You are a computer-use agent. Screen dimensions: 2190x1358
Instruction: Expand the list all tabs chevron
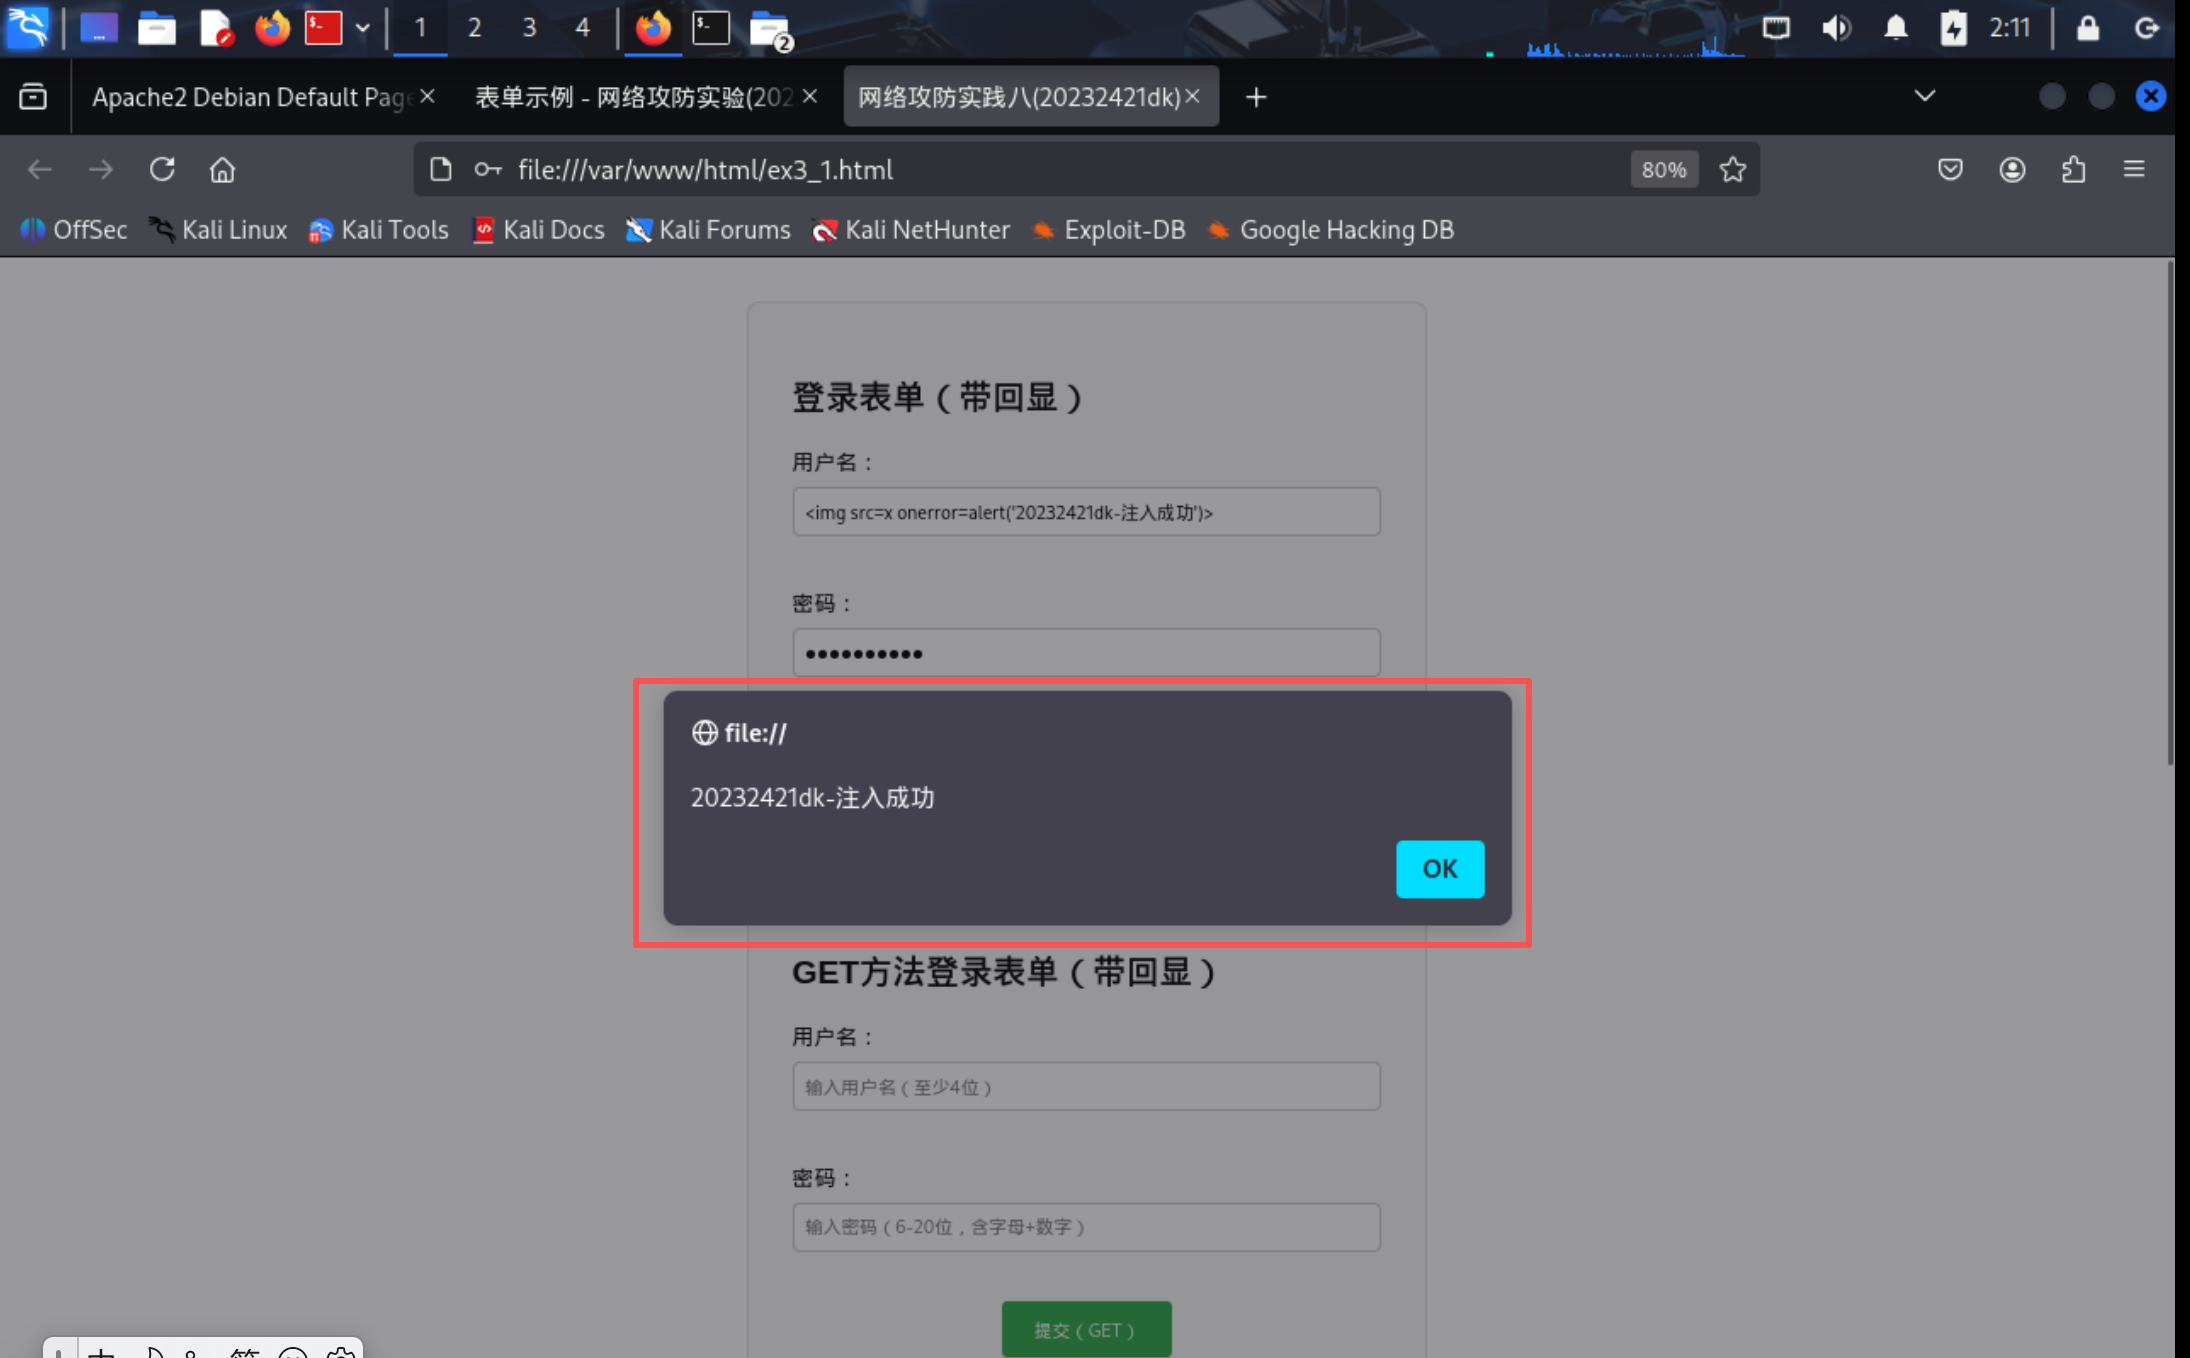coord(1924,97)
